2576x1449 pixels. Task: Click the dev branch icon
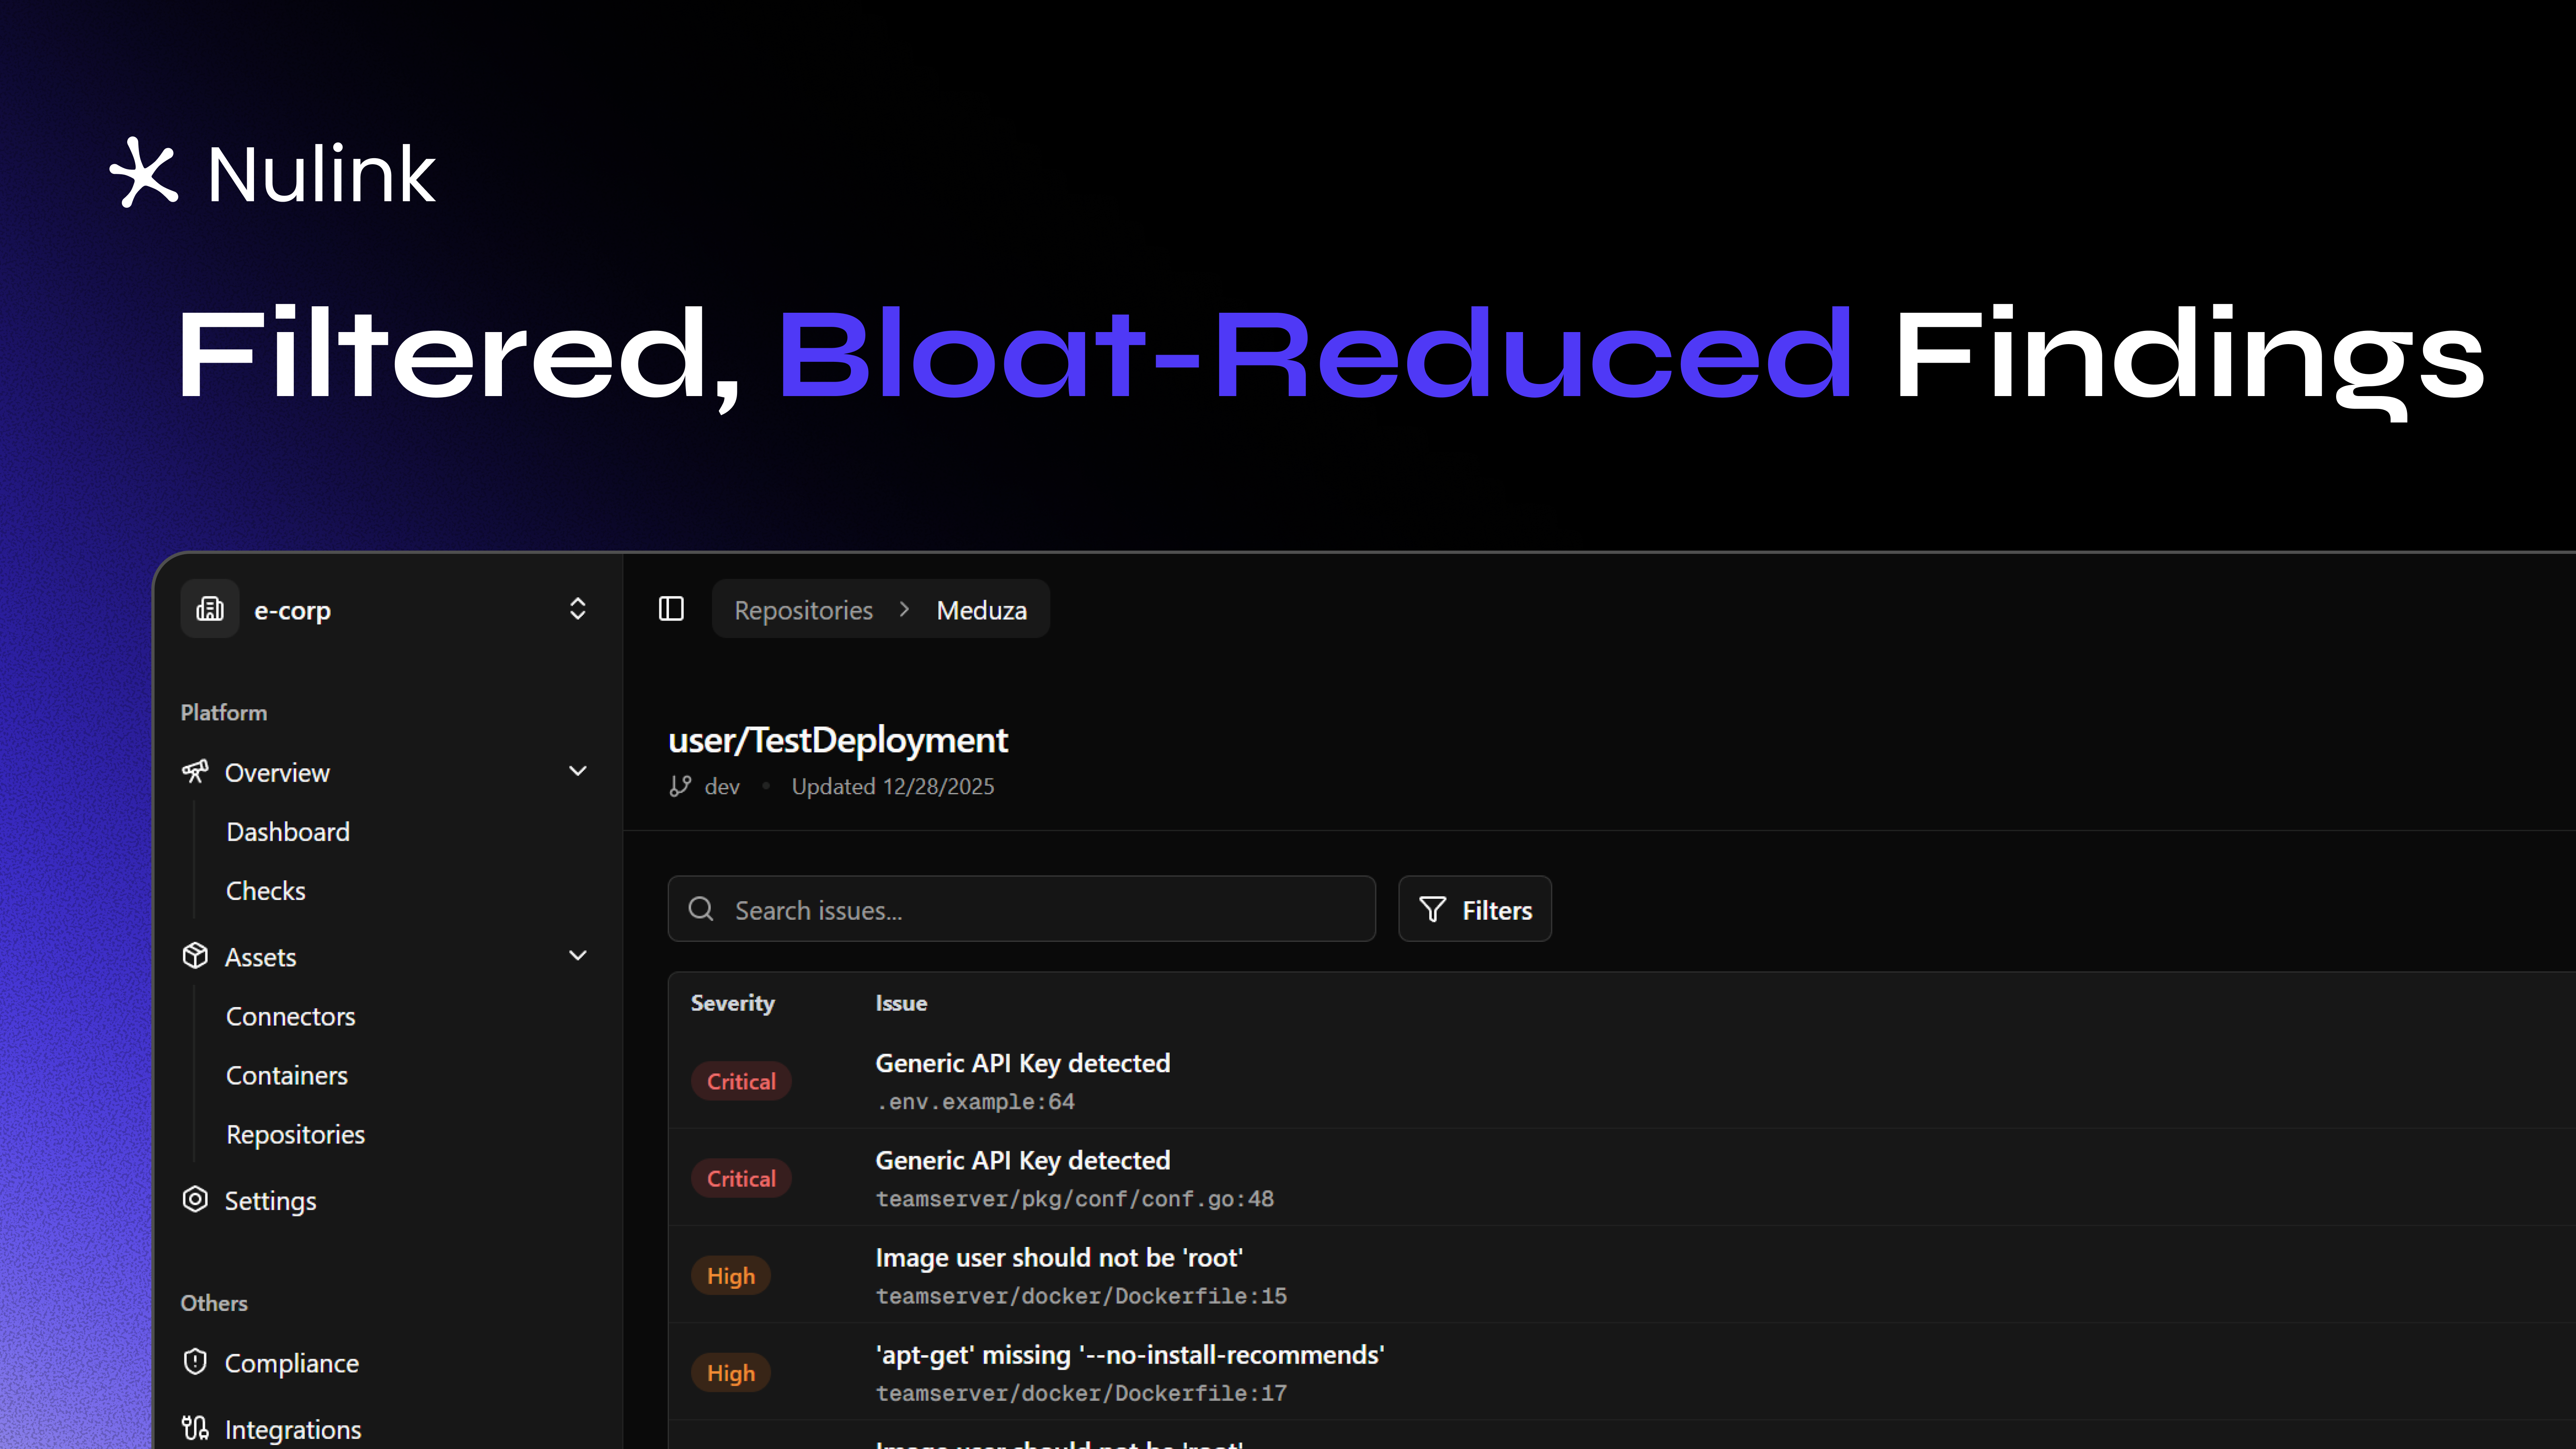point(680,786)
